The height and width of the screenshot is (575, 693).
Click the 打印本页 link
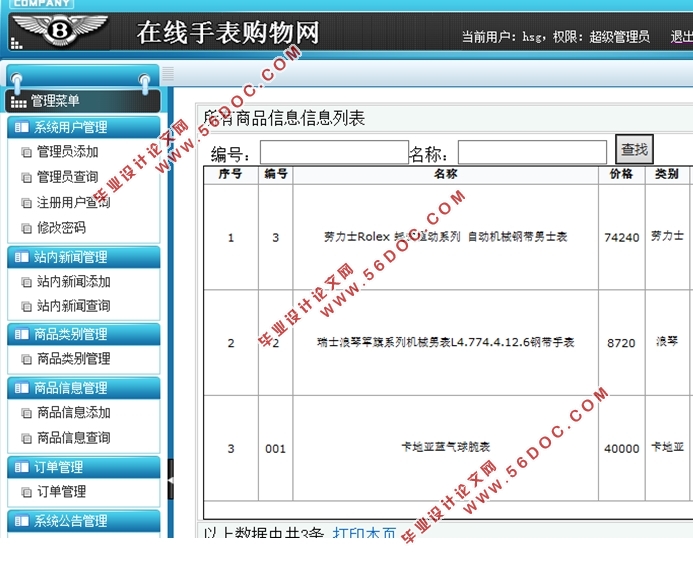(364, 534)
